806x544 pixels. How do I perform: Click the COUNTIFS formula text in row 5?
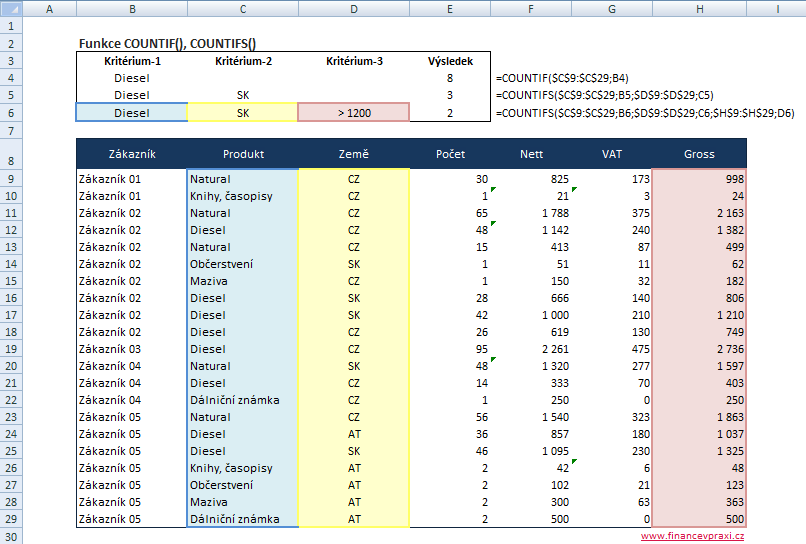click(x=604, y=95)
